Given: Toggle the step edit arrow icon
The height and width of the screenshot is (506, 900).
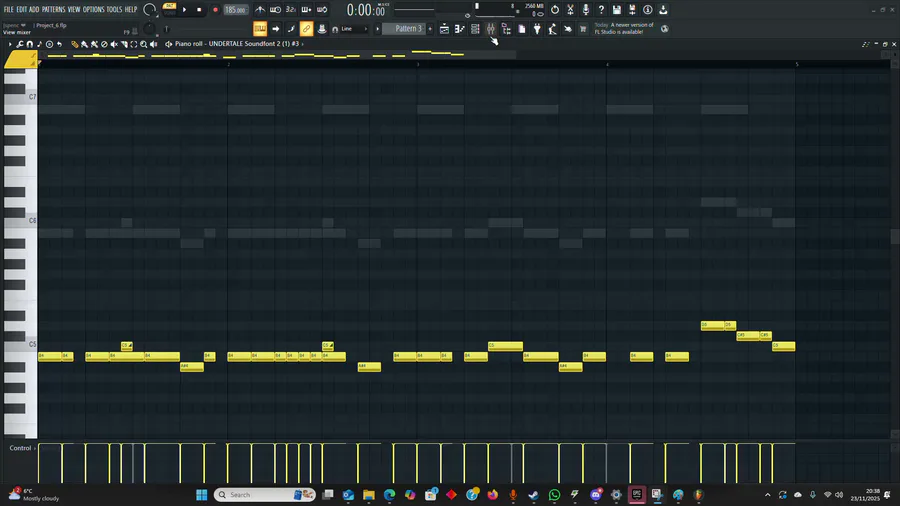Looking at the screenshot, I should pyautogui.click(x=276, y=29).
